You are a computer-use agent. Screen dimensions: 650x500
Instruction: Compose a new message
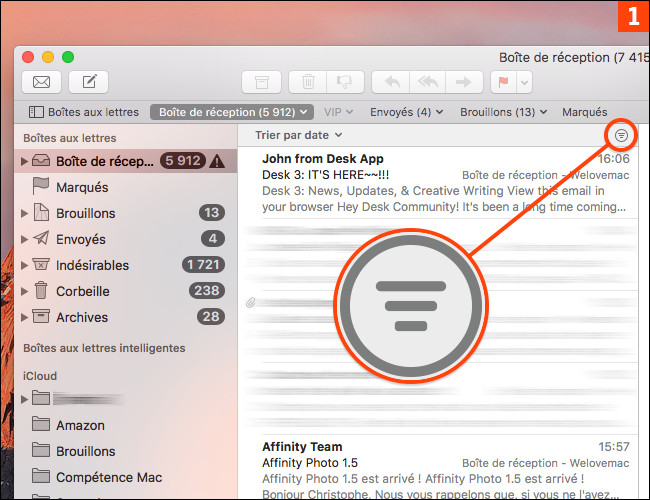pyautogui.click(x=89, y=82)
